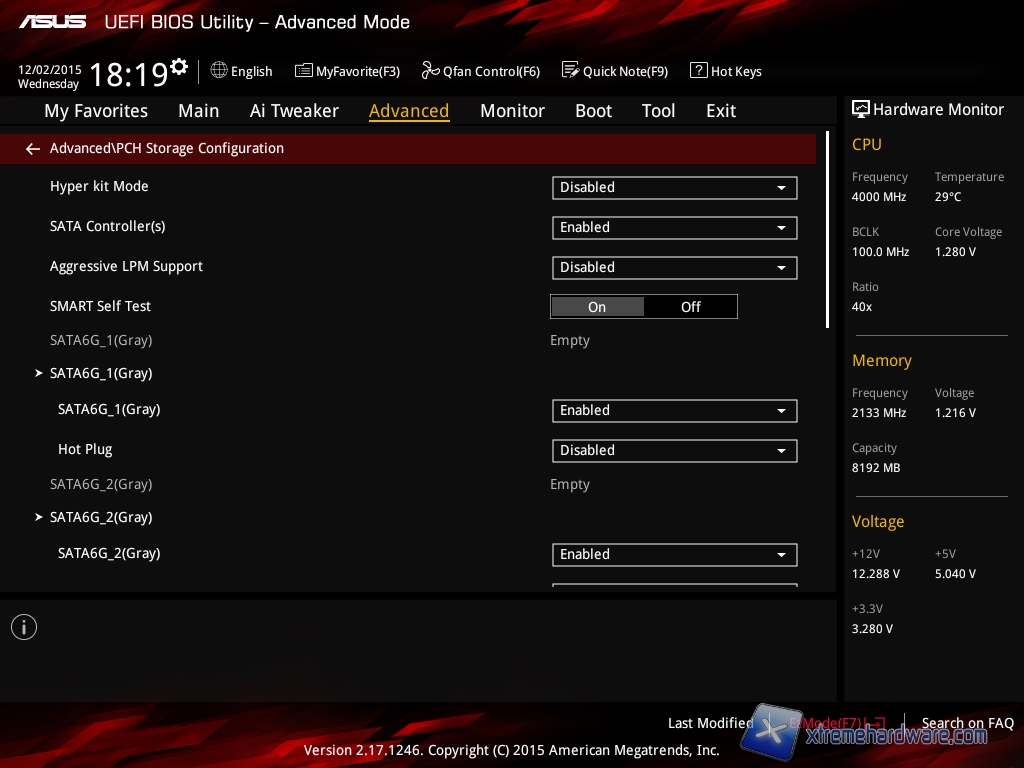The height and width of the screenshot is (768, 1024).
Task: Open the Hyper kit Mode dropdown
Action: click(674, 187)
